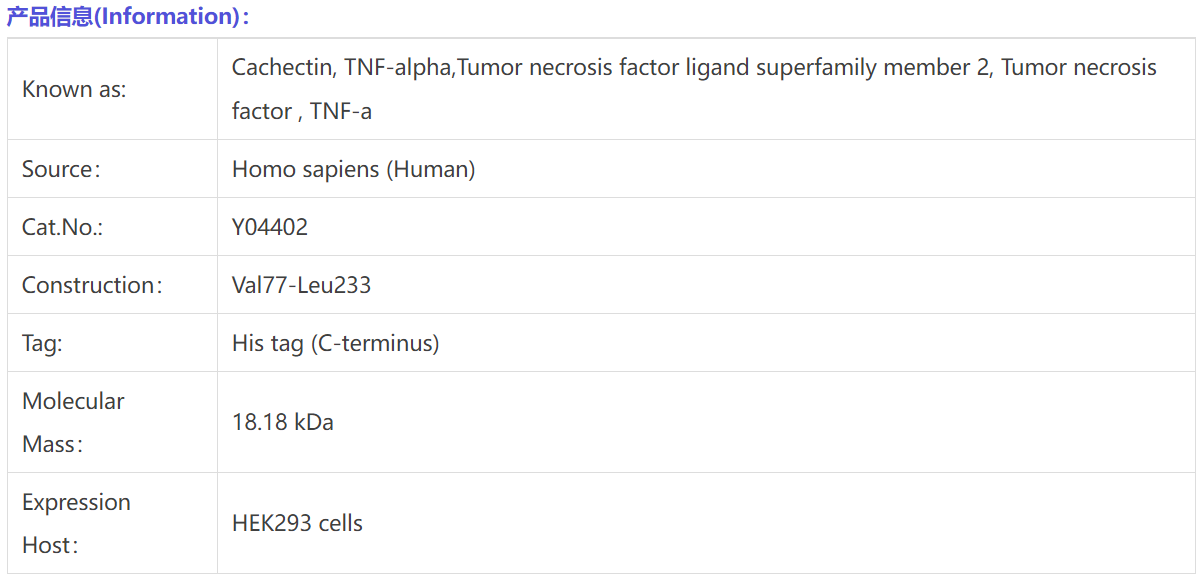The width and height of the screenshot is (1202, 579).
Task: Click the "TNF-a" alias text
Action: click(x=341, y=111)
